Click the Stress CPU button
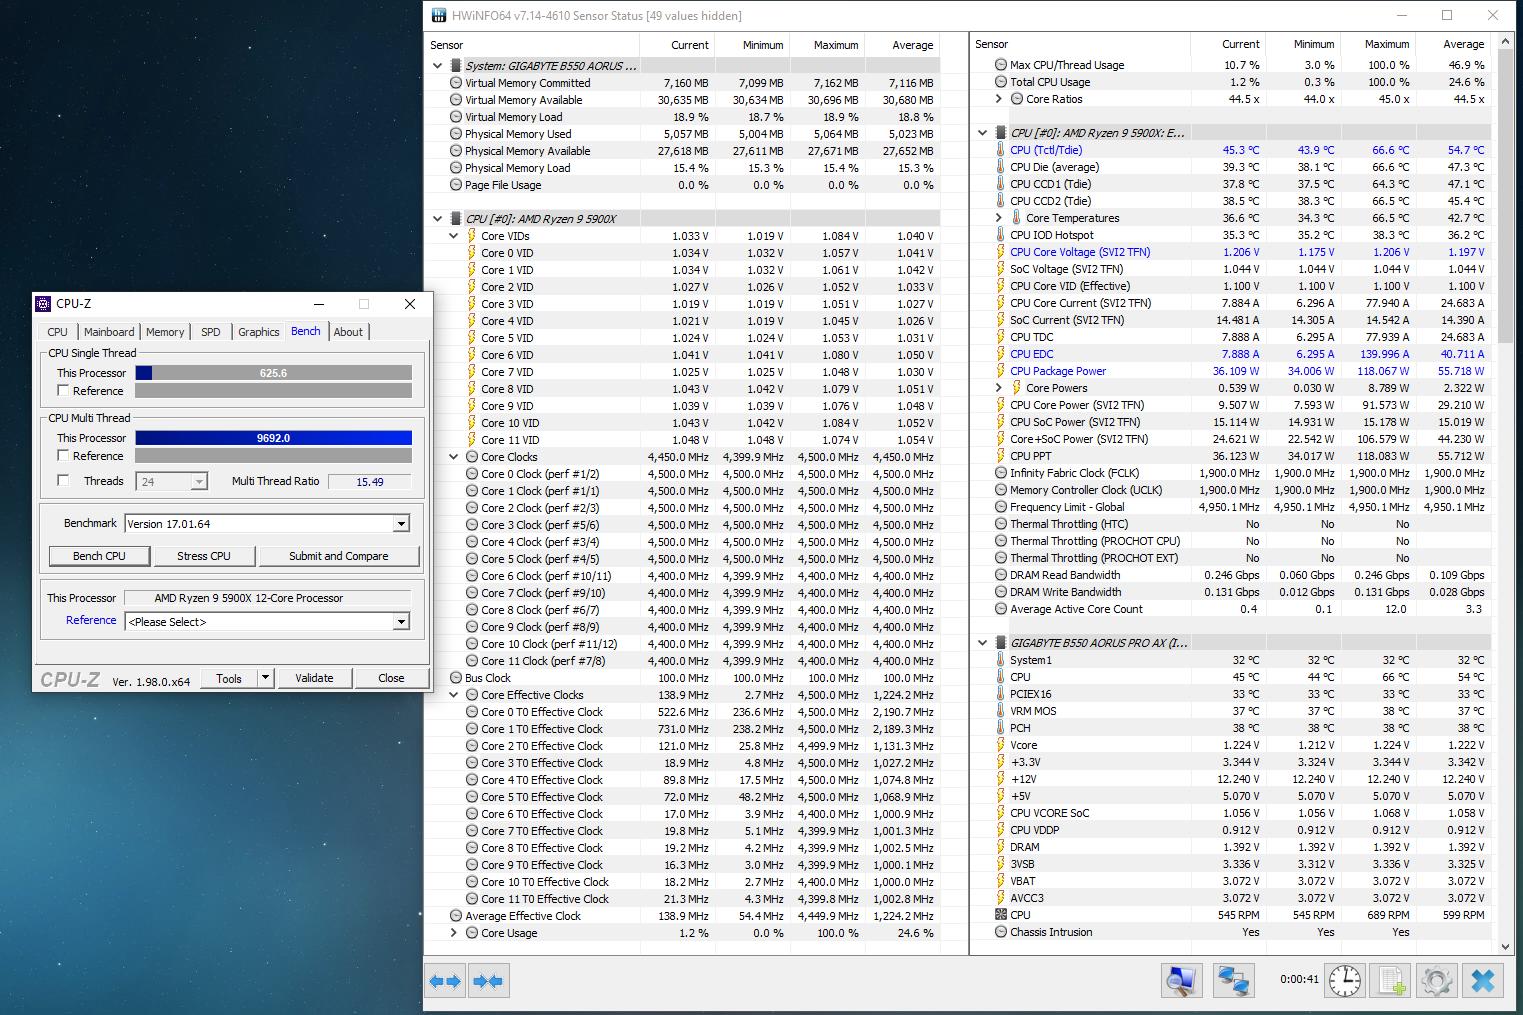 [x=204, y=556]
